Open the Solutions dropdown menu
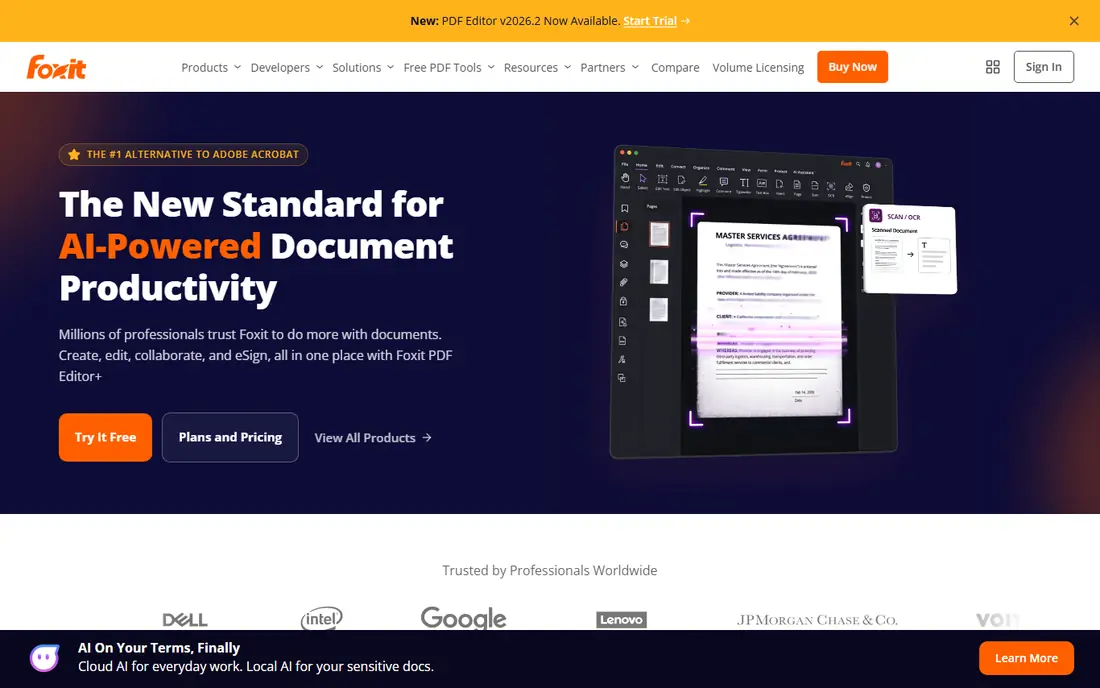 pyautogui.click(x=363, y=67)
